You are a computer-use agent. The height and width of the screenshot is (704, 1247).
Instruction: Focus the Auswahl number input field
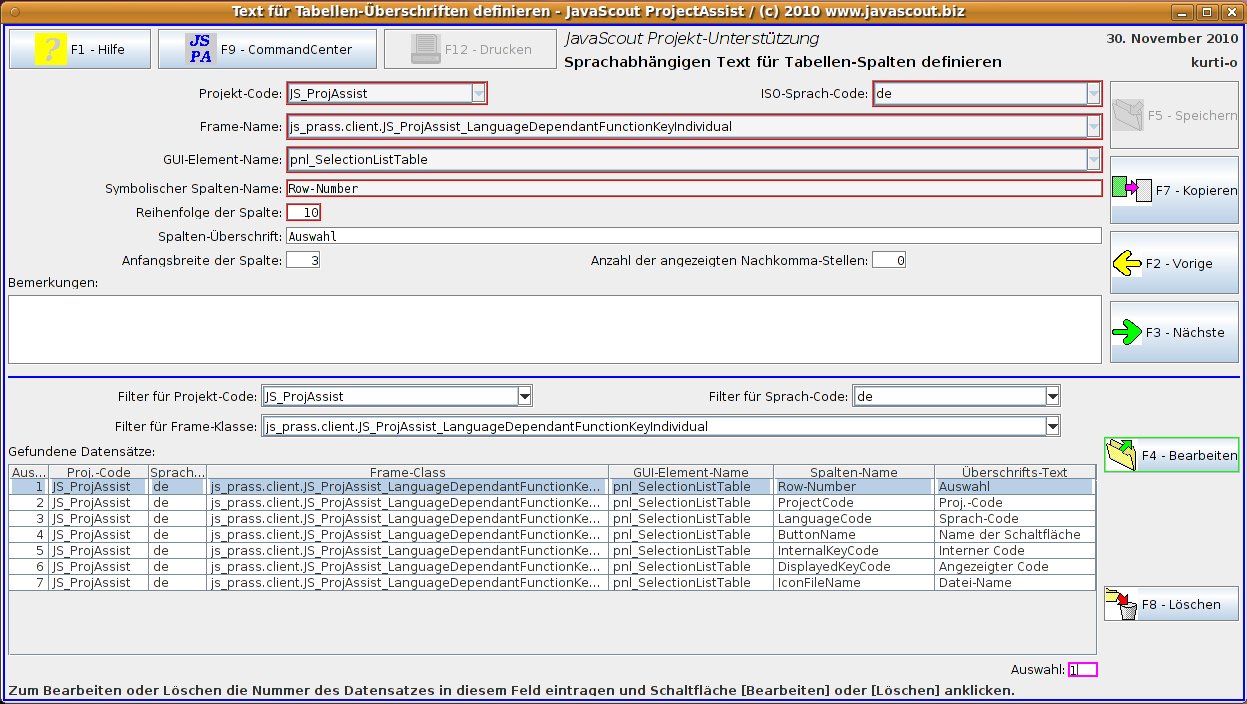(1082, 670)
